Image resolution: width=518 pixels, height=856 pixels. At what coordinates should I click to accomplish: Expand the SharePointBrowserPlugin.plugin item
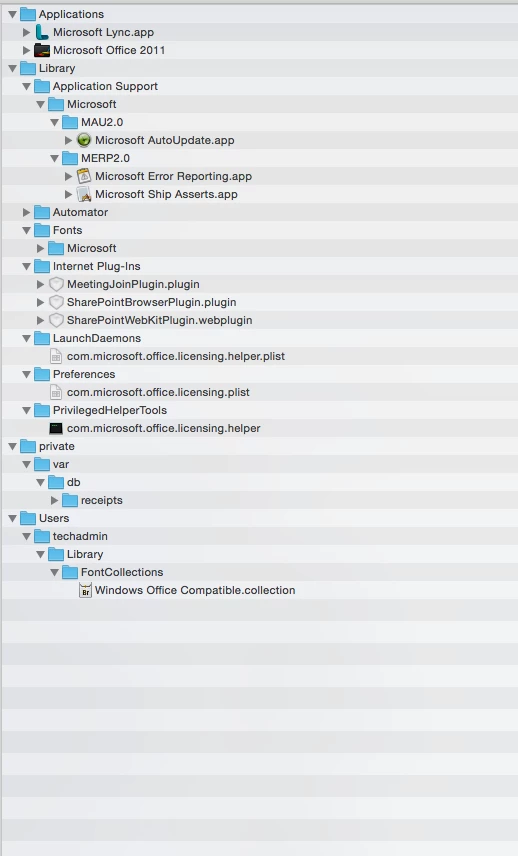coord(40,302)
